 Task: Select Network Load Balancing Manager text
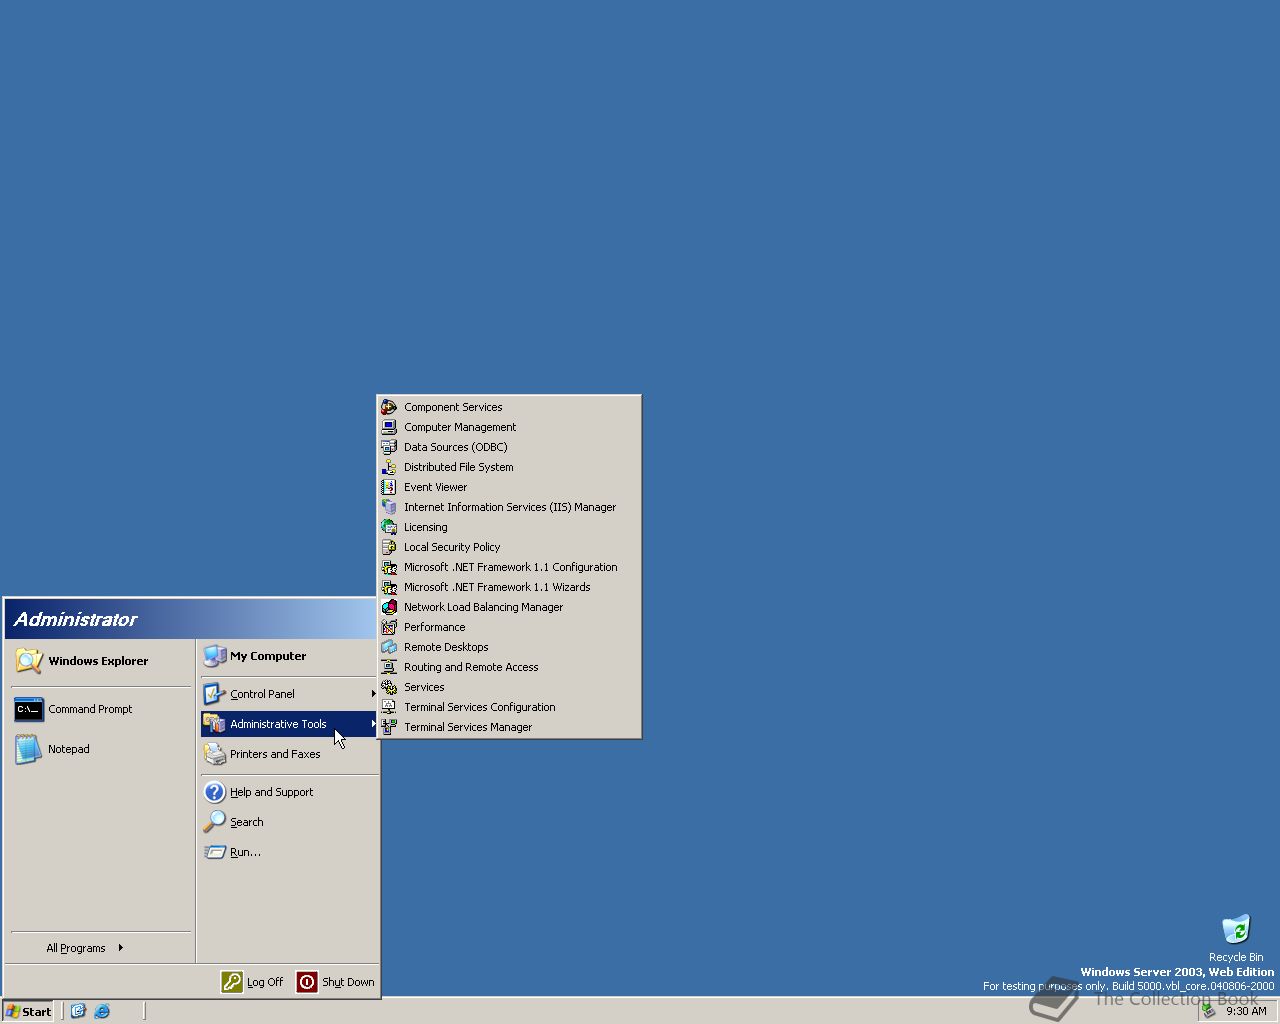[483, 607]
